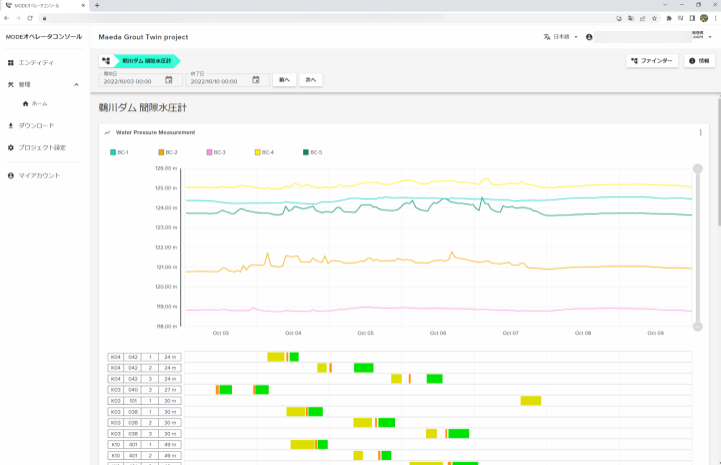Collapse the 管理 sidebar section
This screenshot has height=465, width=721.
point(77,85)
